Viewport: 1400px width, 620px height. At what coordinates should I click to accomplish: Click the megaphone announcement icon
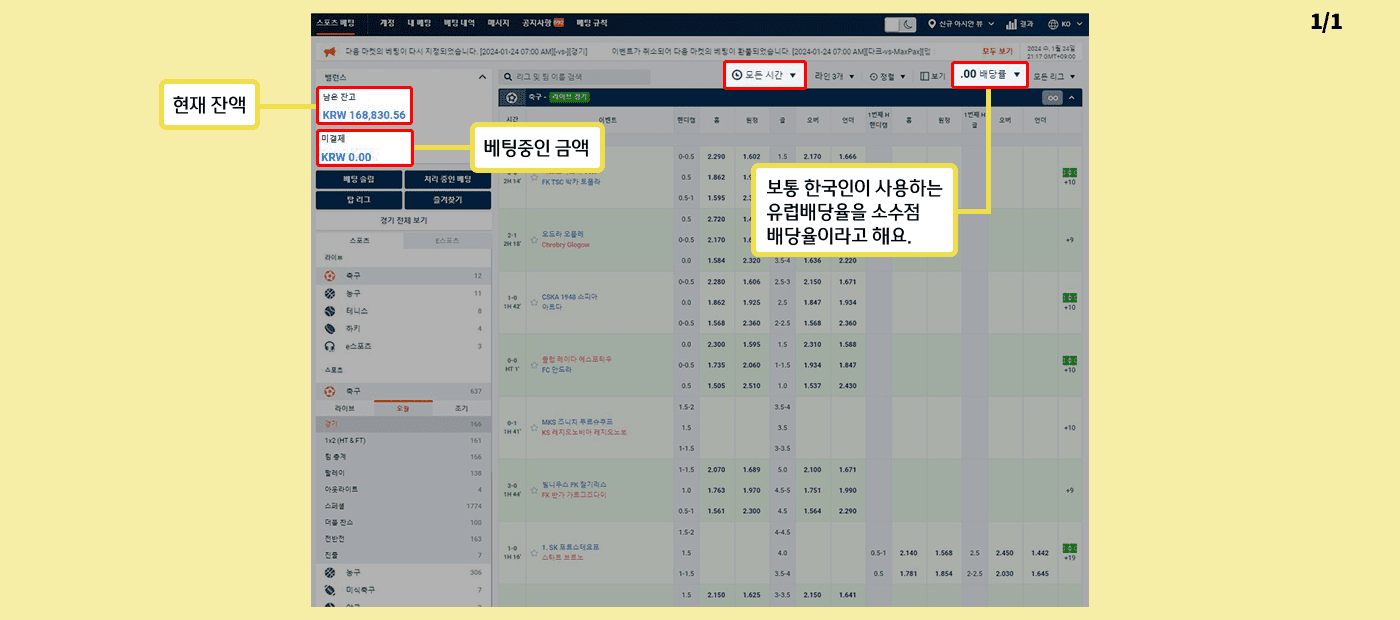tap(328, 51)
